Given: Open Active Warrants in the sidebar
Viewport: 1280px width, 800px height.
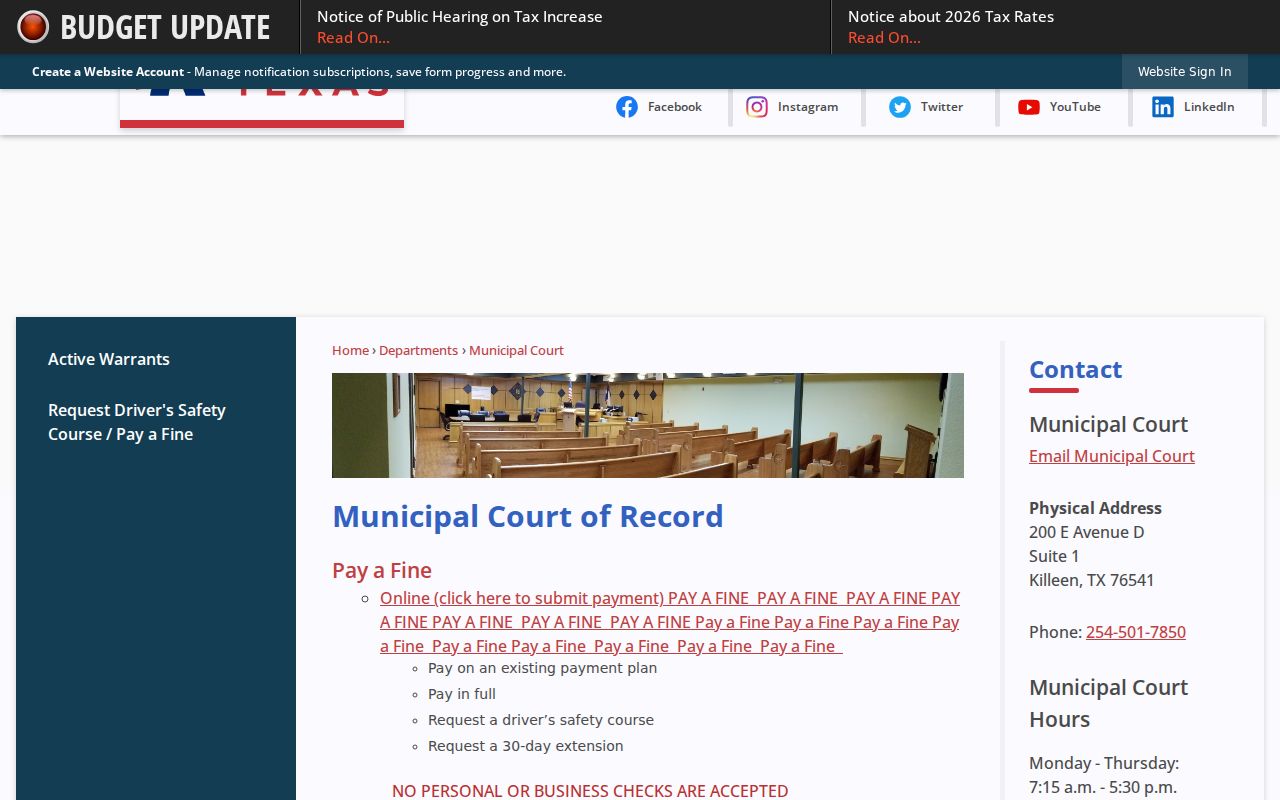Looking at the screenshot, I should click(109, 359).
